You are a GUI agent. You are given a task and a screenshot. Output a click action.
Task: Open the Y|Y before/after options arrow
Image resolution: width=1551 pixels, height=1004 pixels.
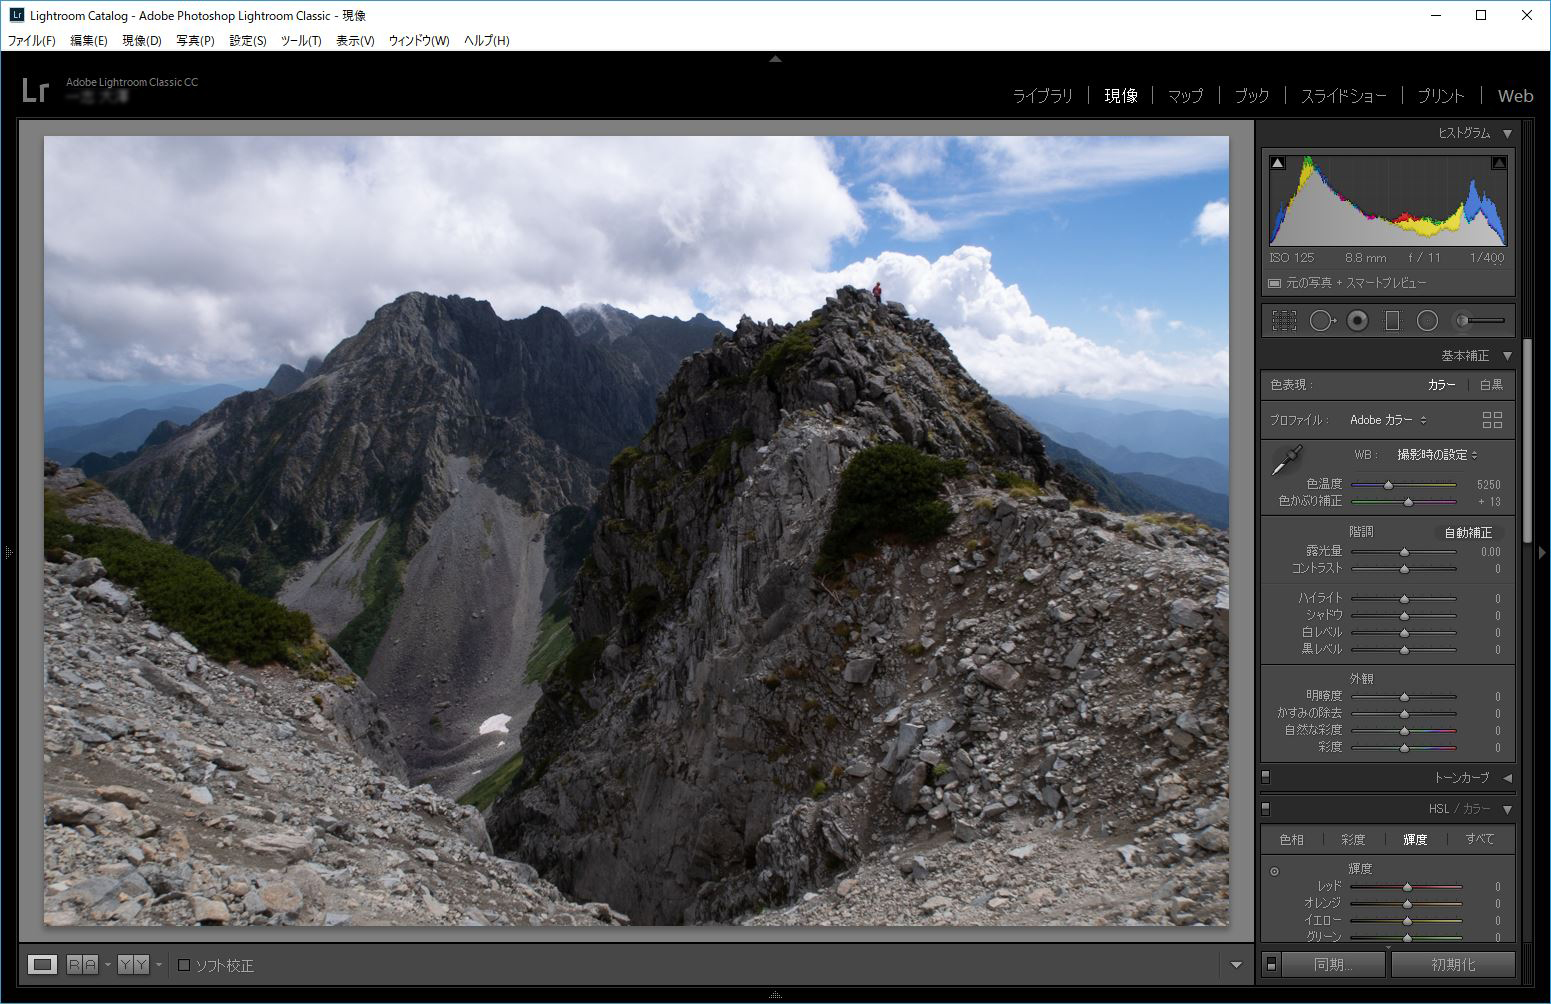click(158, 965)
